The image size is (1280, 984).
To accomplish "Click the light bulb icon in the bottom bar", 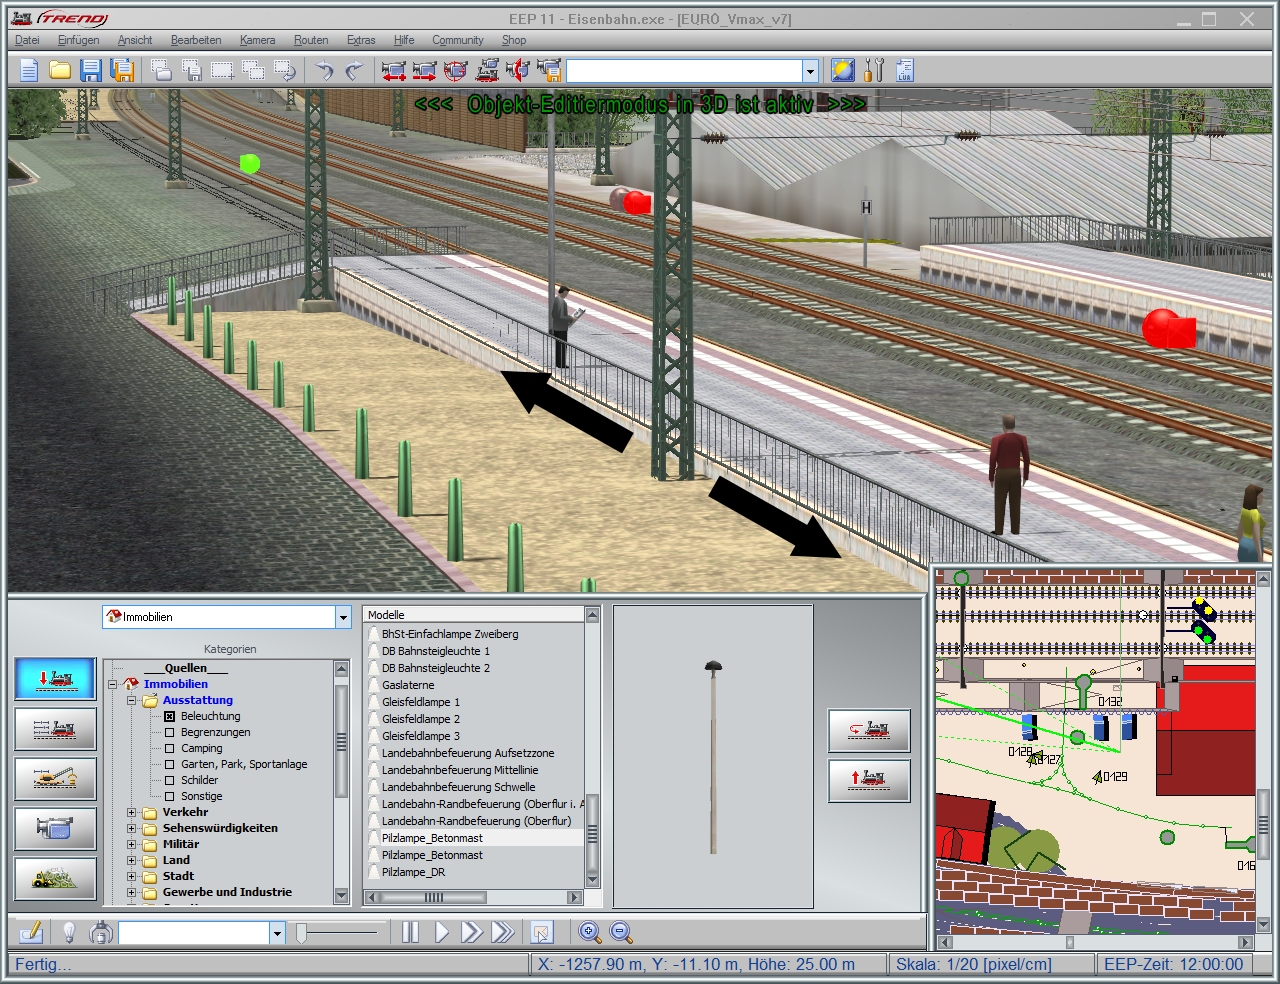I will [69, 932].
